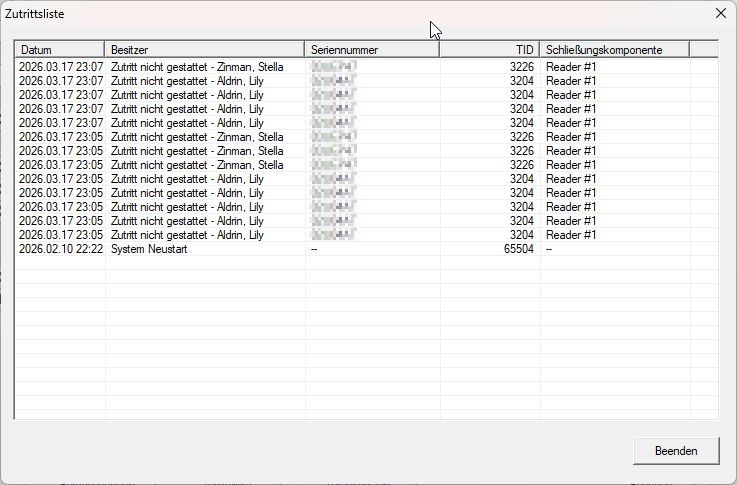Viewport: 737px width, 485px height.
Task: Click blurred serial number of 23:07 Zinman entry
Action: pos(334,67)
